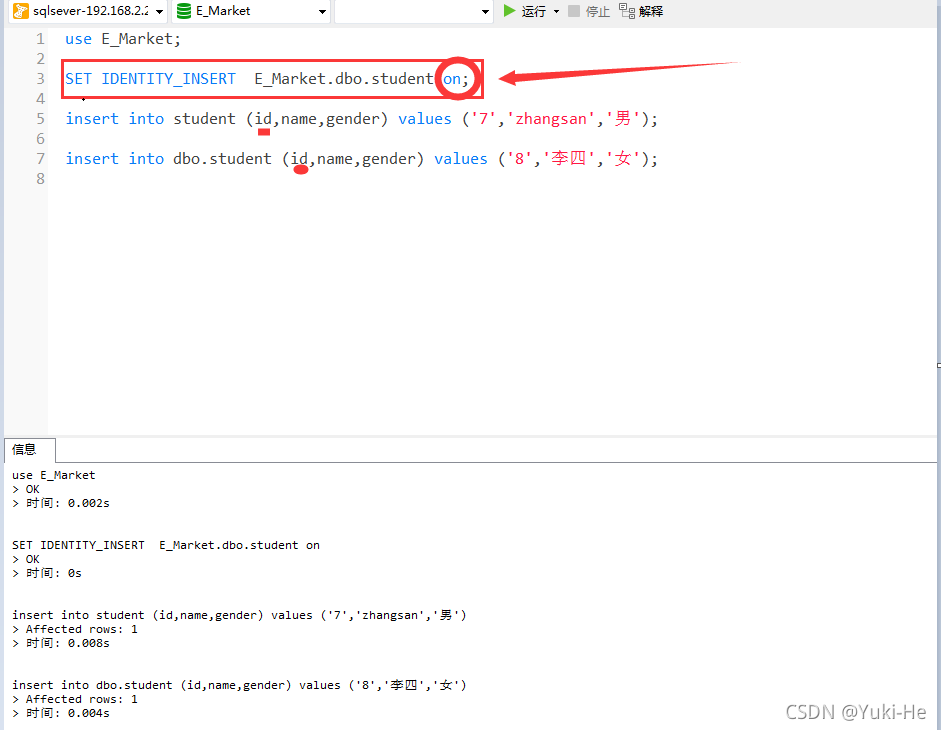Click line number 5 in gutter
The image size is (941, 730).
click(x=40, y=119)
